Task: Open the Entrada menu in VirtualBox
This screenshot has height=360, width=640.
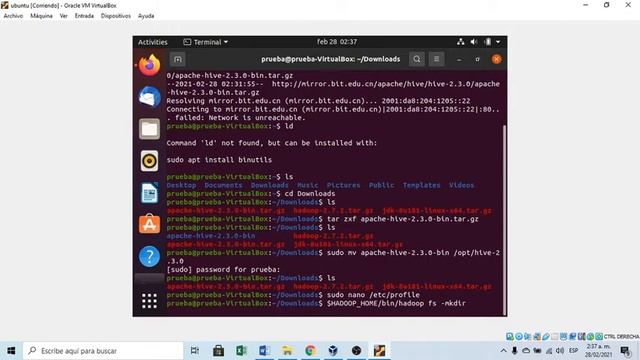Action: pyautogui.click(x=84, y=16)
